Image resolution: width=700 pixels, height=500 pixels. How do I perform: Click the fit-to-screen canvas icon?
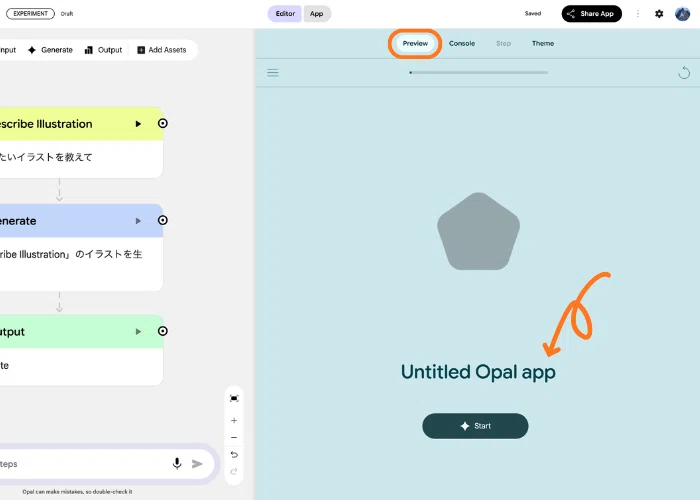point(234,398)
